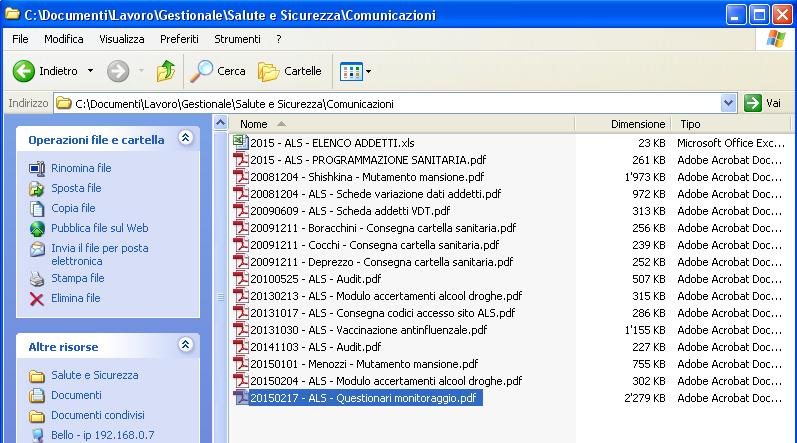Click the Excel icon of ELENCO ADDETTI.xls
Image resolution: width=797 pixels, height=443 pixels.
coord(240,142)
